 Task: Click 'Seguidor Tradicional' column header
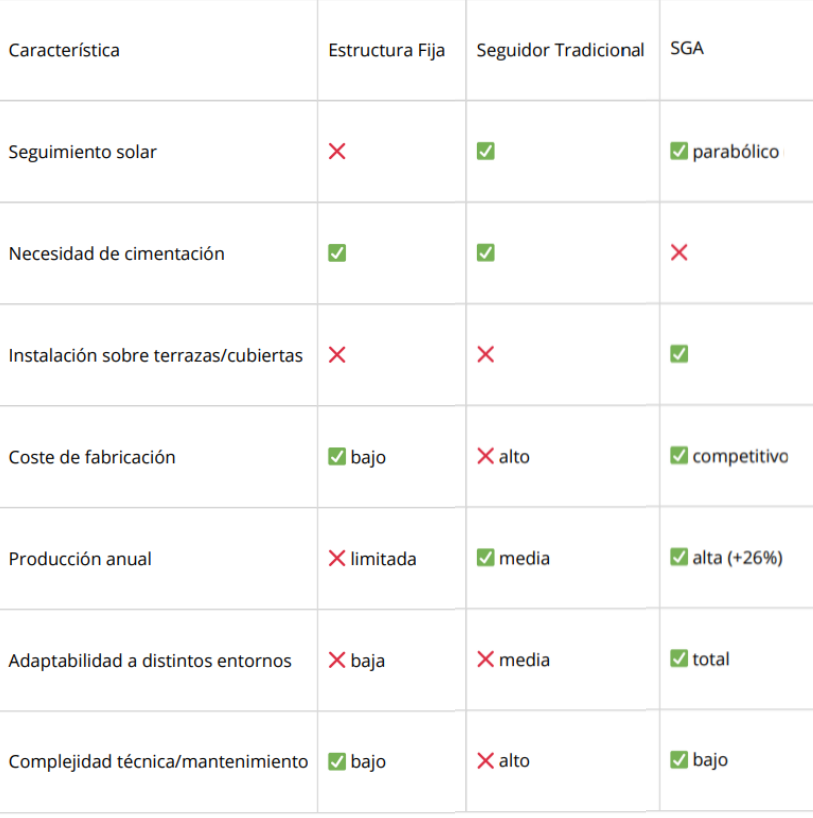(x=560, y=50)
